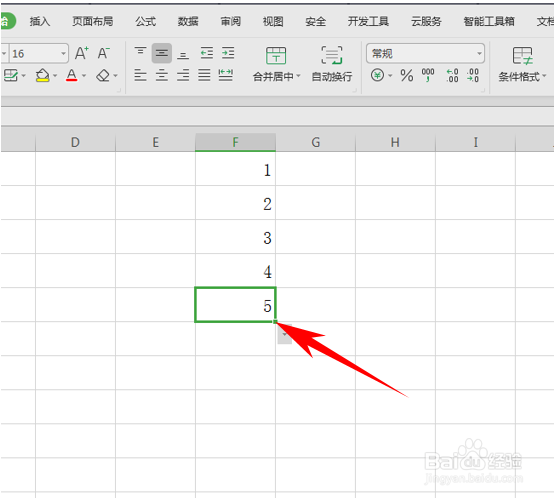Click the Merge and Center (合并居中) icon
554x498 pixels.
pyautogui.click(x=276, y=55)
